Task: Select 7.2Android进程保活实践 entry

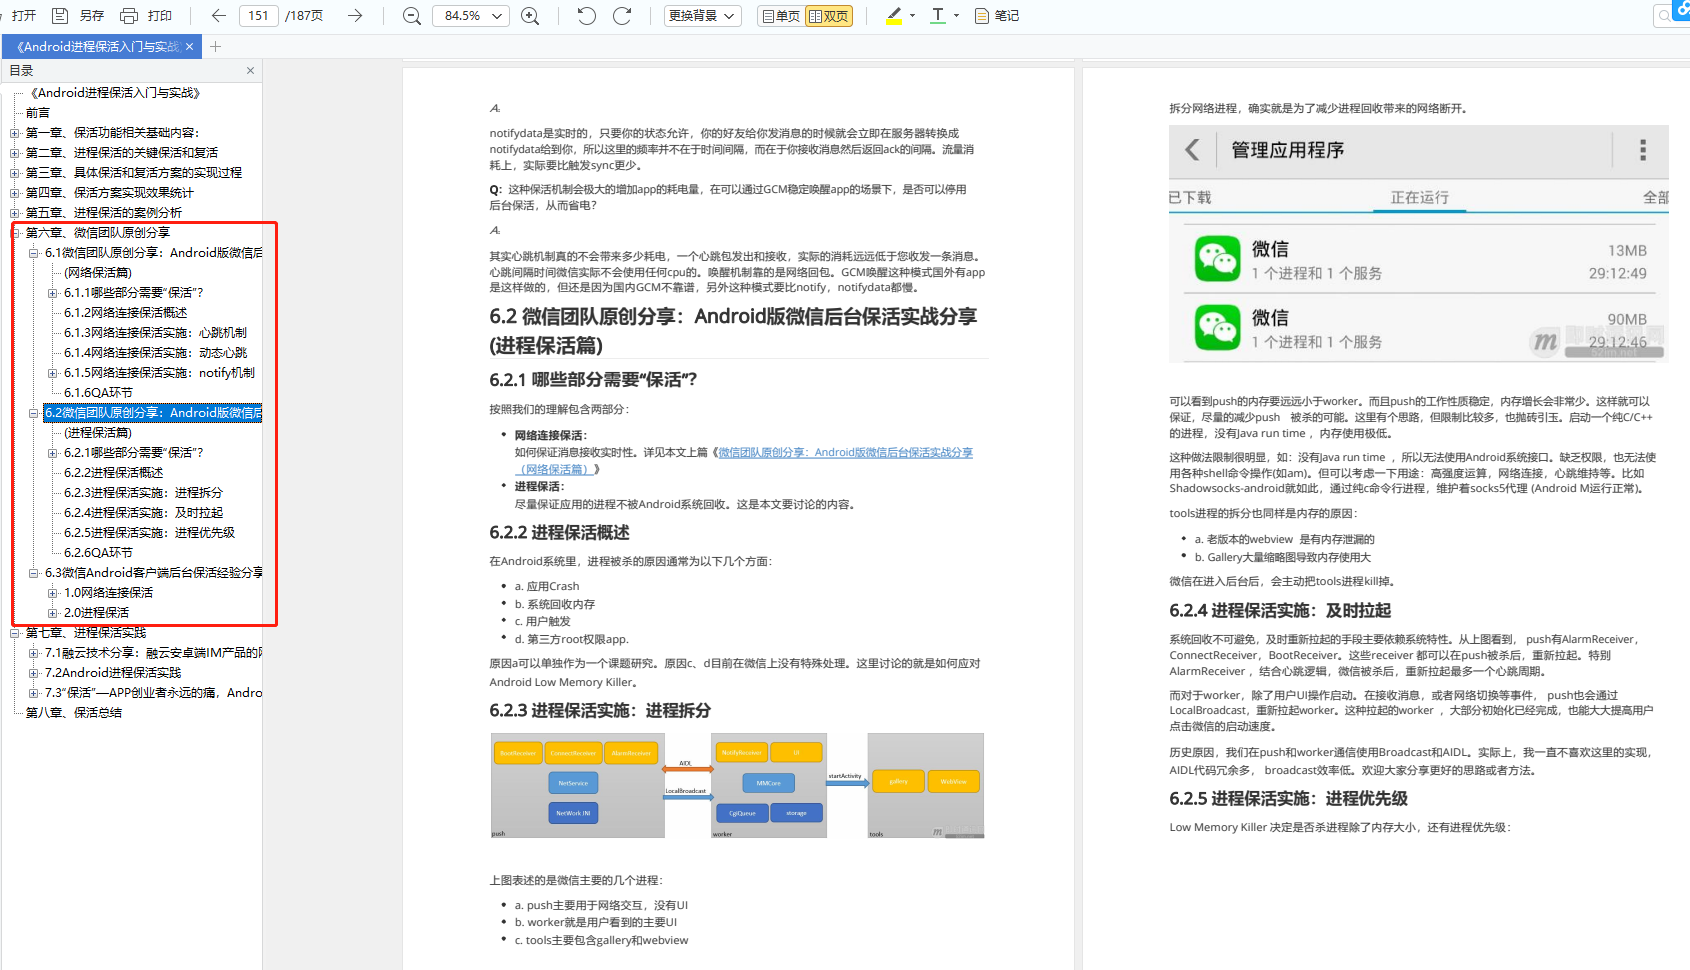Action: pyautogui.click(x=113, y=673)
